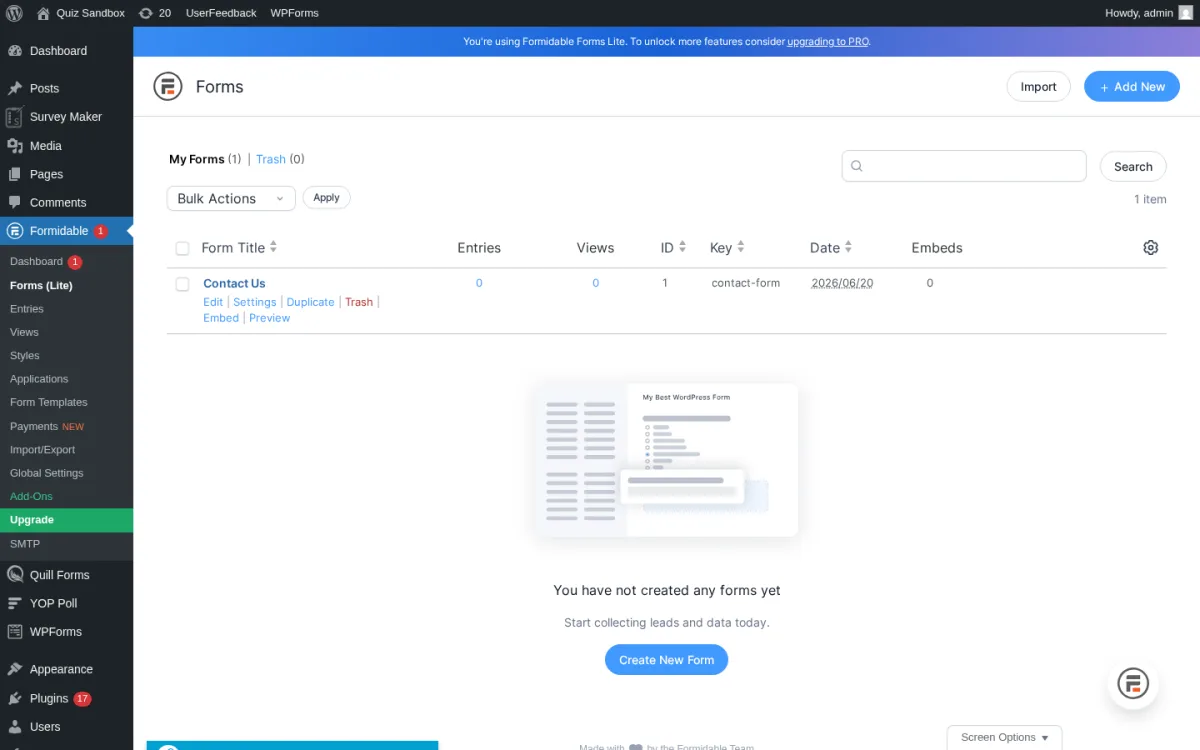1200x750 pixels.
Task: Sort by ID column arrows
Action: tap(682, 247)
